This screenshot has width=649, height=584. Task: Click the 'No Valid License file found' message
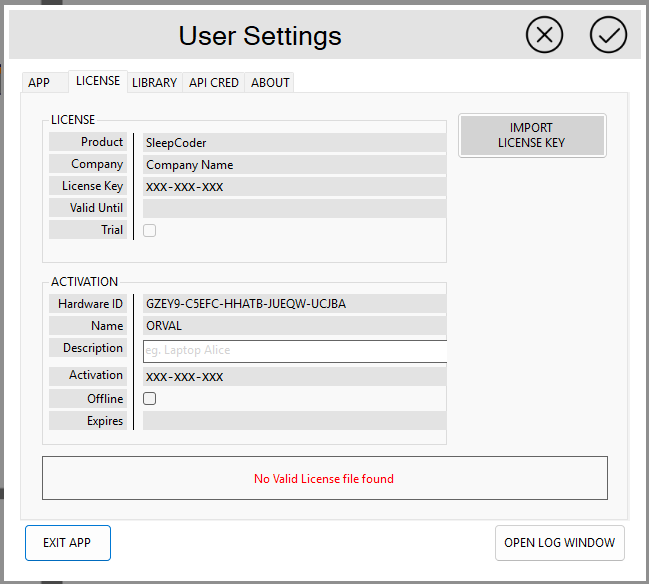(x=324, y=479)
